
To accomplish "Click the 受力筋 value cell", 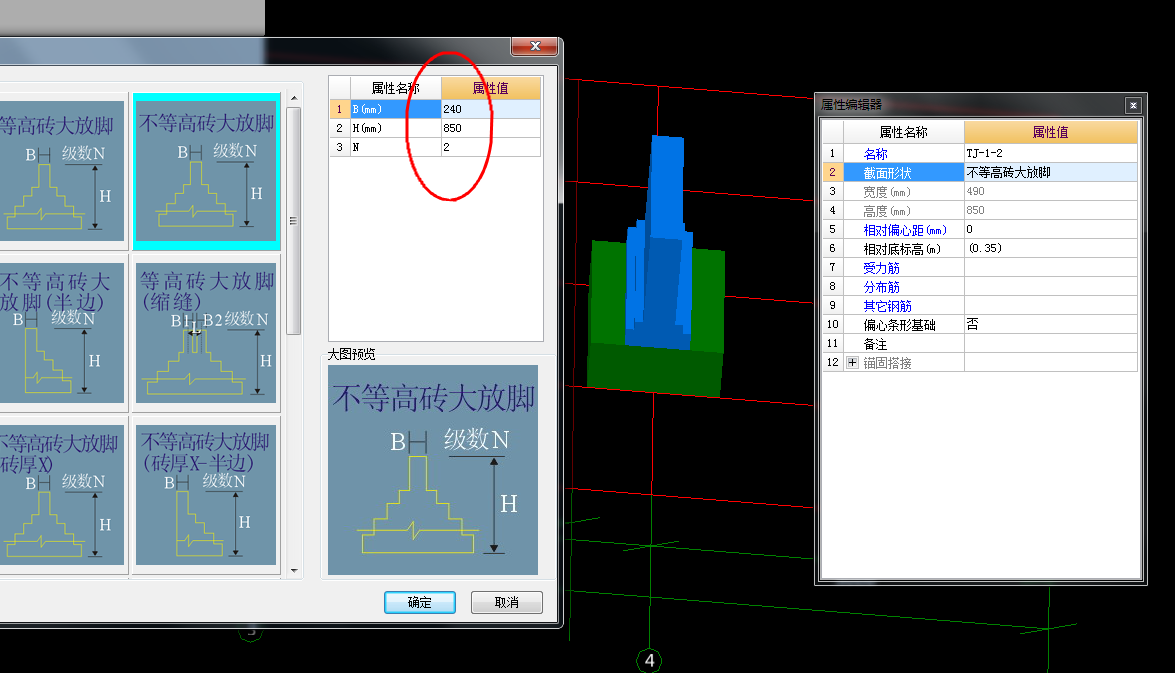I will coord(1051,268).
